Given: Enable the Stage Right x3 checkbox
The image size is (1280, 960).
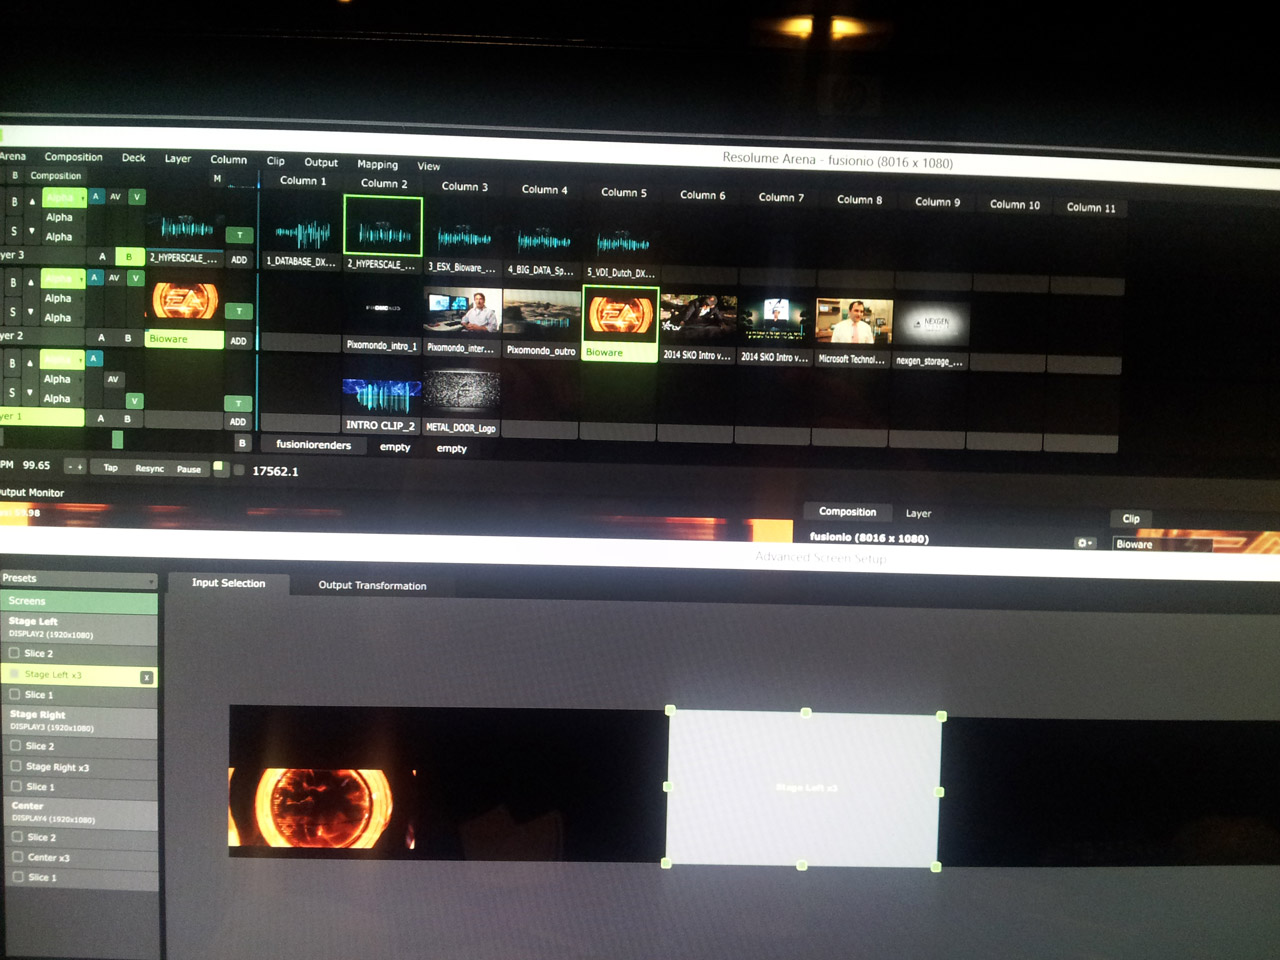Looking at the screenshot, I should (x=16, y=766).
